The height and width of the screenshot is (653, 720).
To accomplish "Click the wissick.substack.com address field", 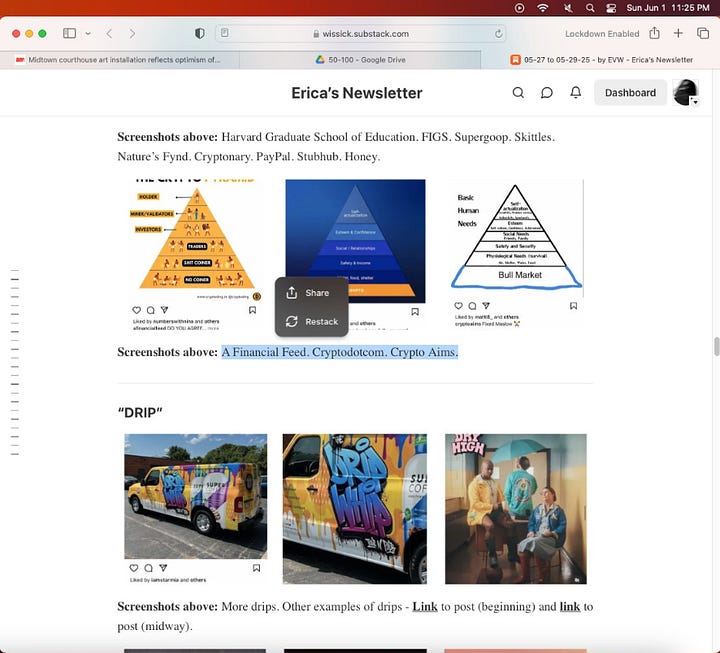I will point(361,34).
